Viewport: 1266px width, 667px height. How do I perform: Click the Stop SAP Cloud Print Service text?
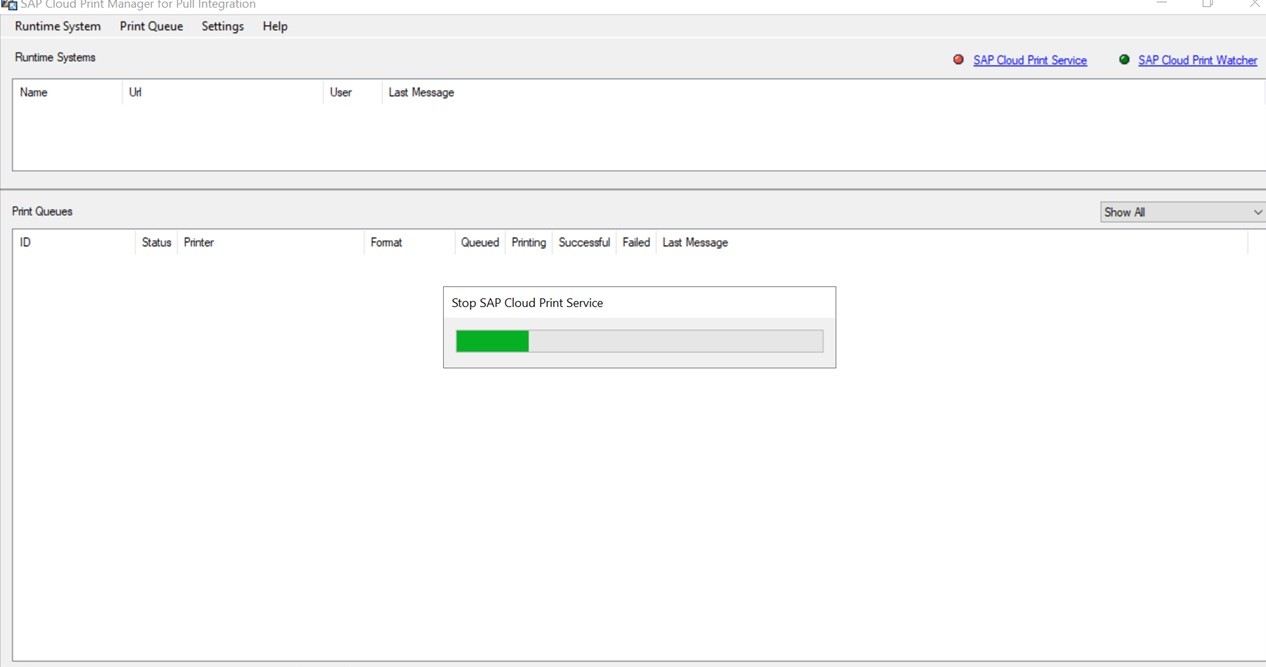coord(527,303)
